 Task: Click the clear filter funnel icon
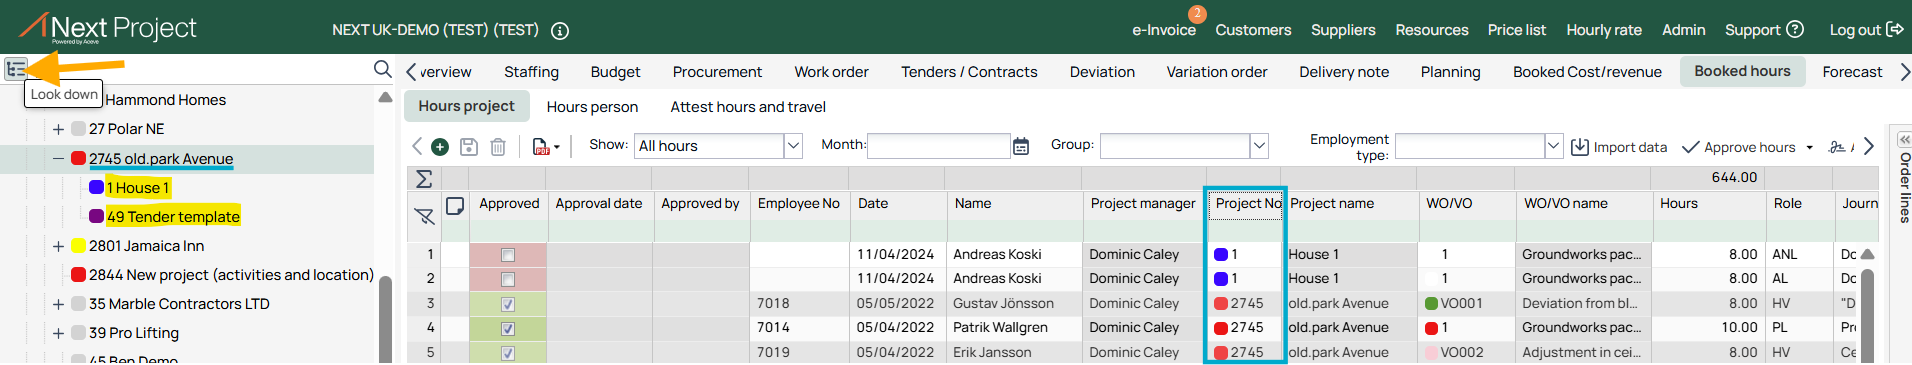point(424,215)
